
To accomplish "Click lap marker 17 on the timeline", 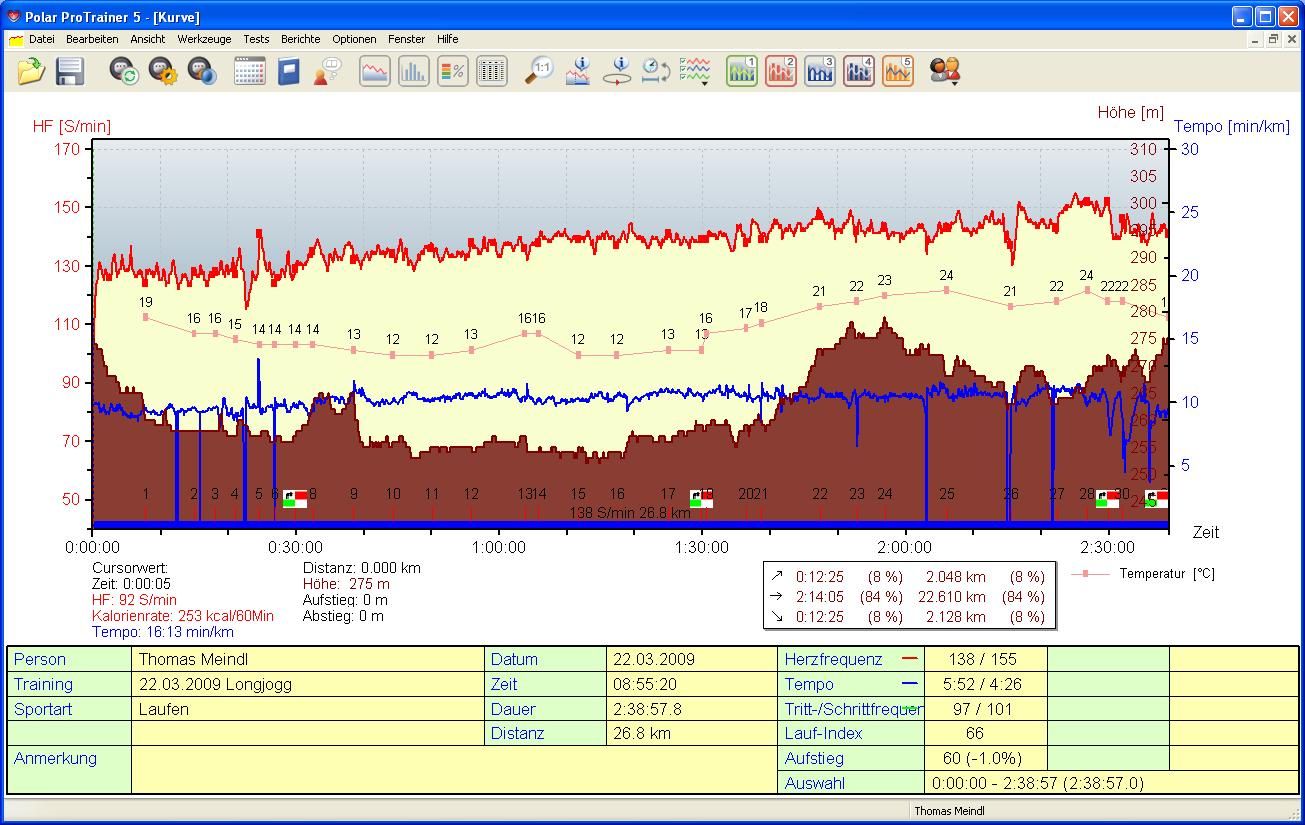I will click(x=668, y=494).
